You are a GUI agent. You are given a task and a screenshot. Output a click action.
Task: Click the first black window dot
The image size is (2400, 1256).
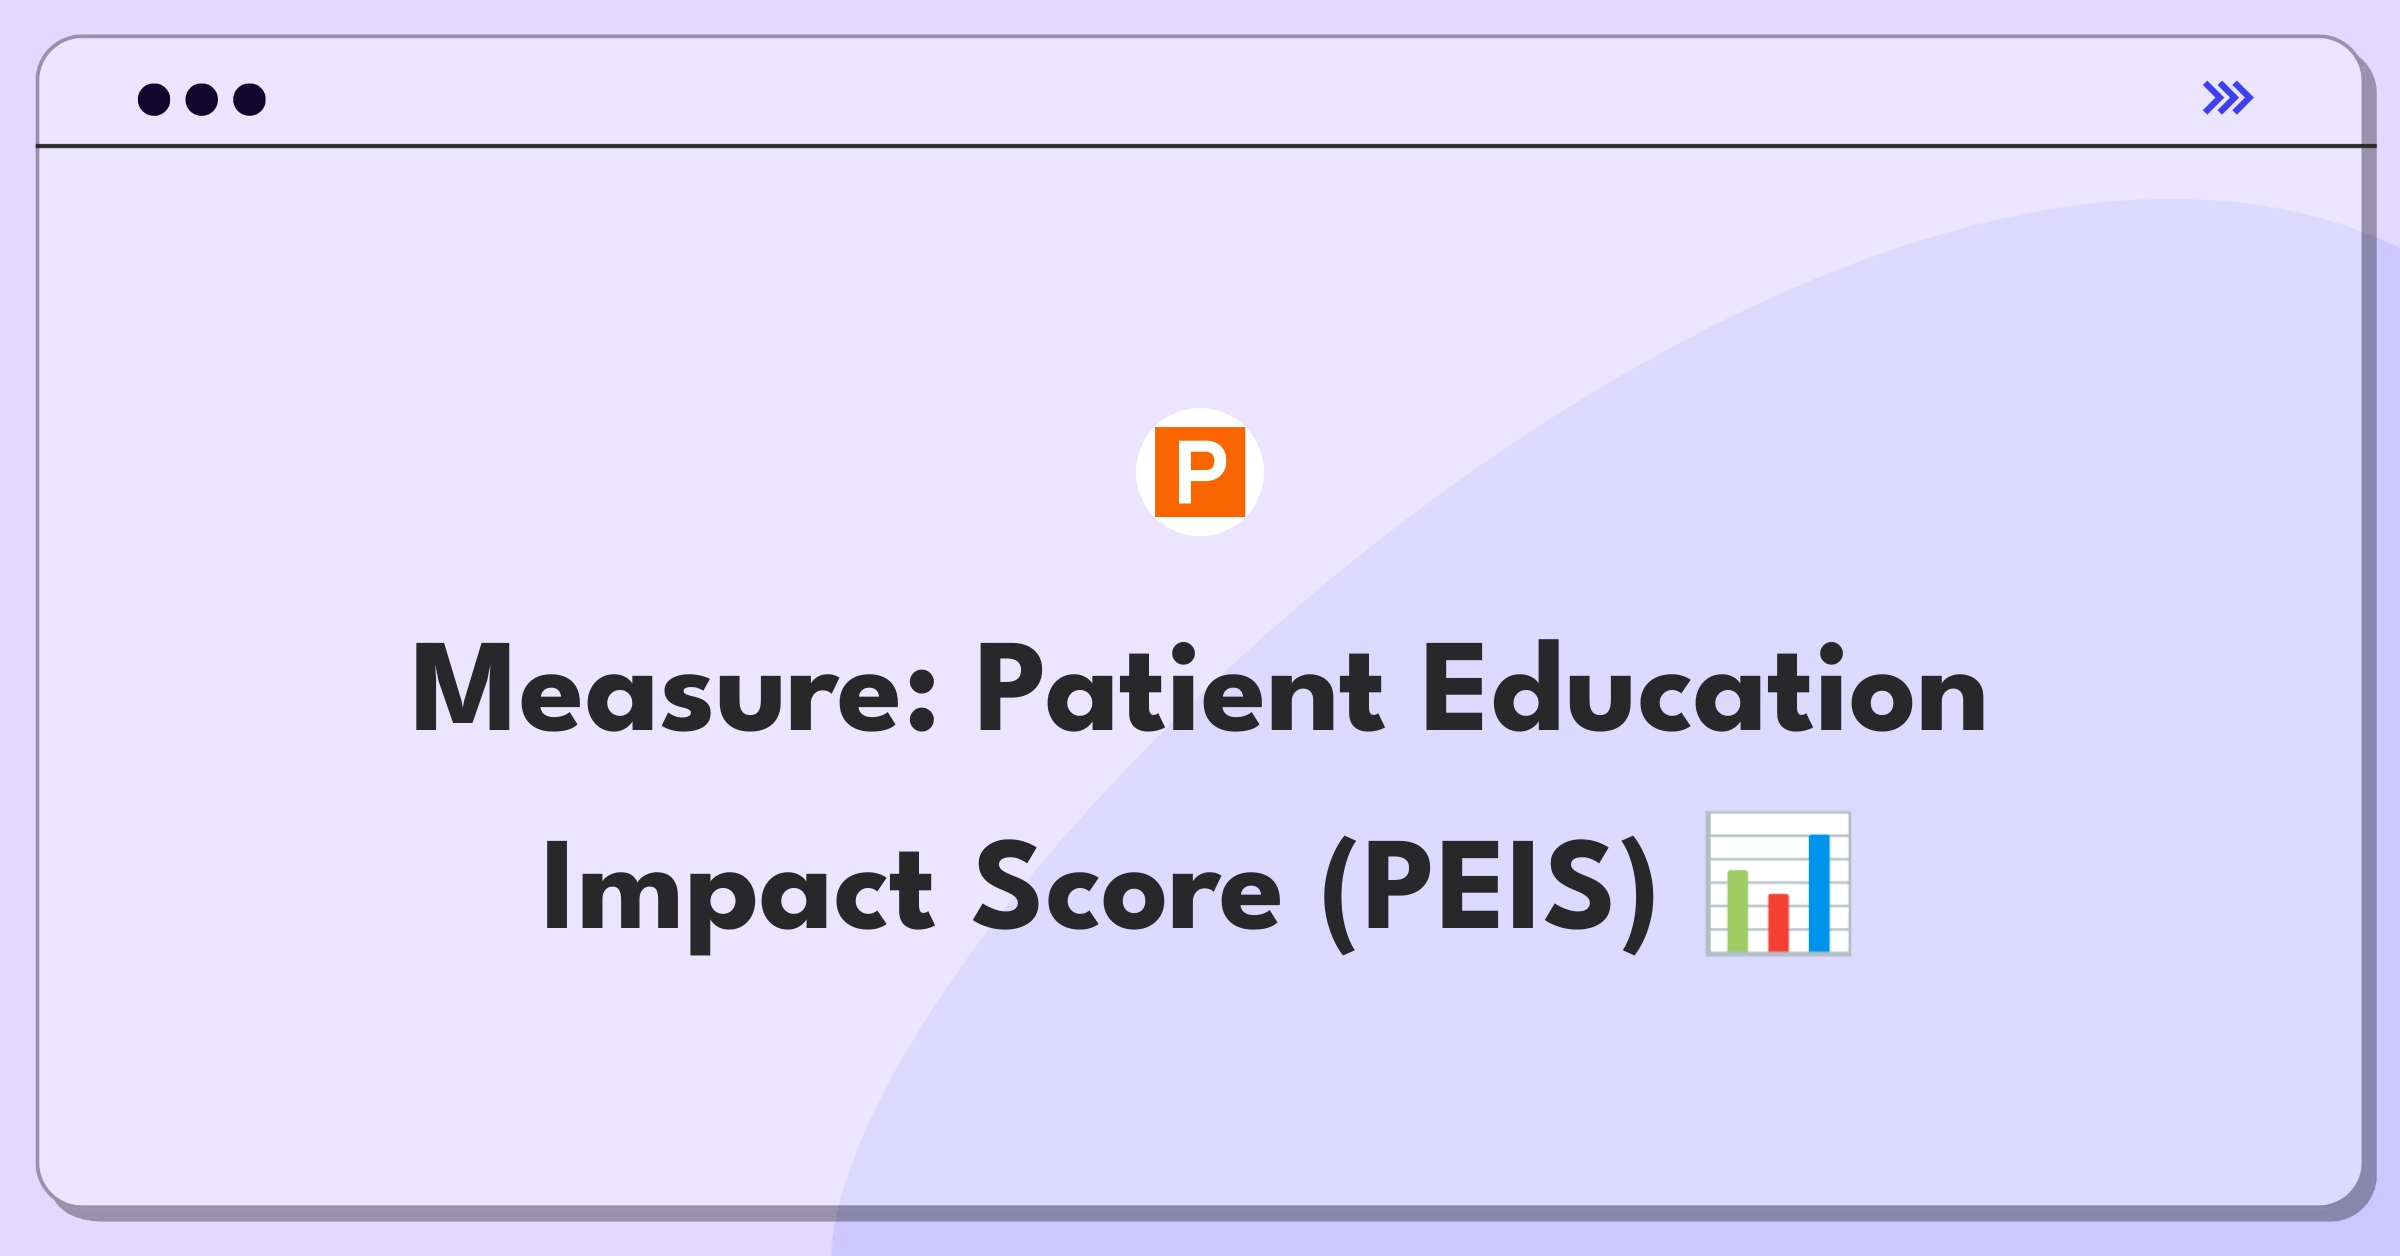coord(154,99)
